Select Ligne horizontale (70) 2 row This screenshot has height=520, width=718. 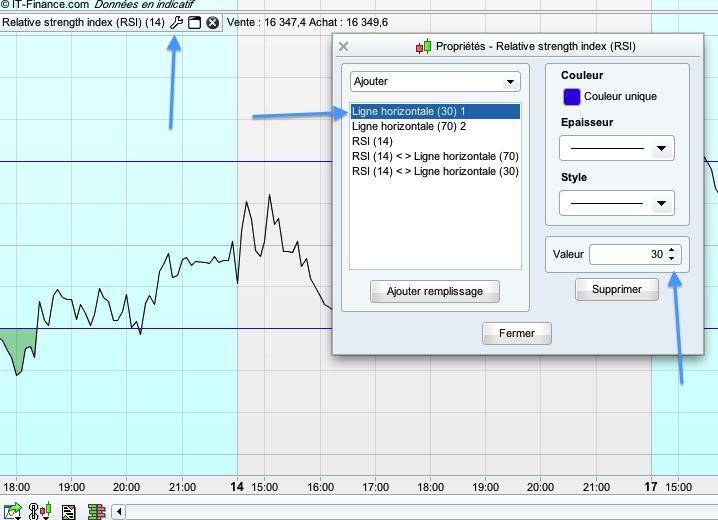(435, 126)
